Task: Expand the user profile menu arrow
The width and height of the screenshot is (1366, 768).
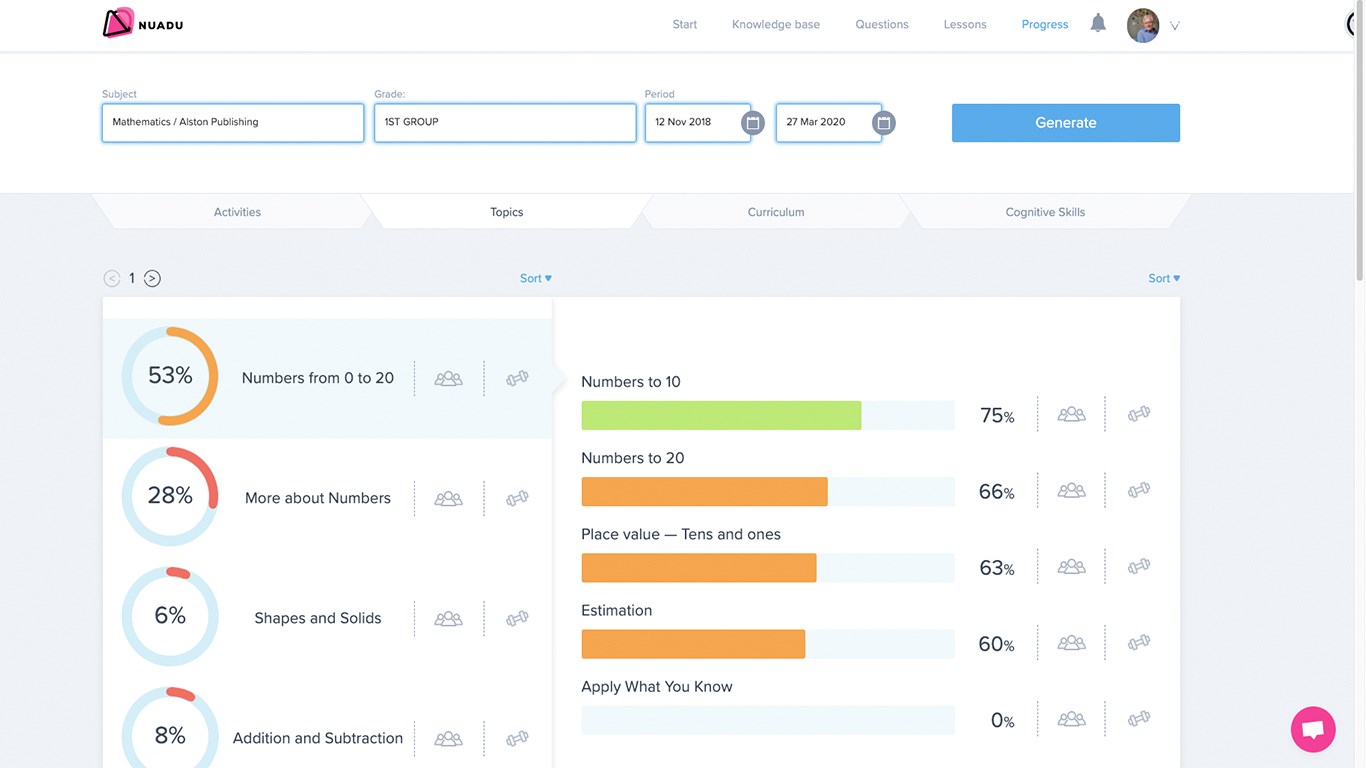Action: point(1175,26)
